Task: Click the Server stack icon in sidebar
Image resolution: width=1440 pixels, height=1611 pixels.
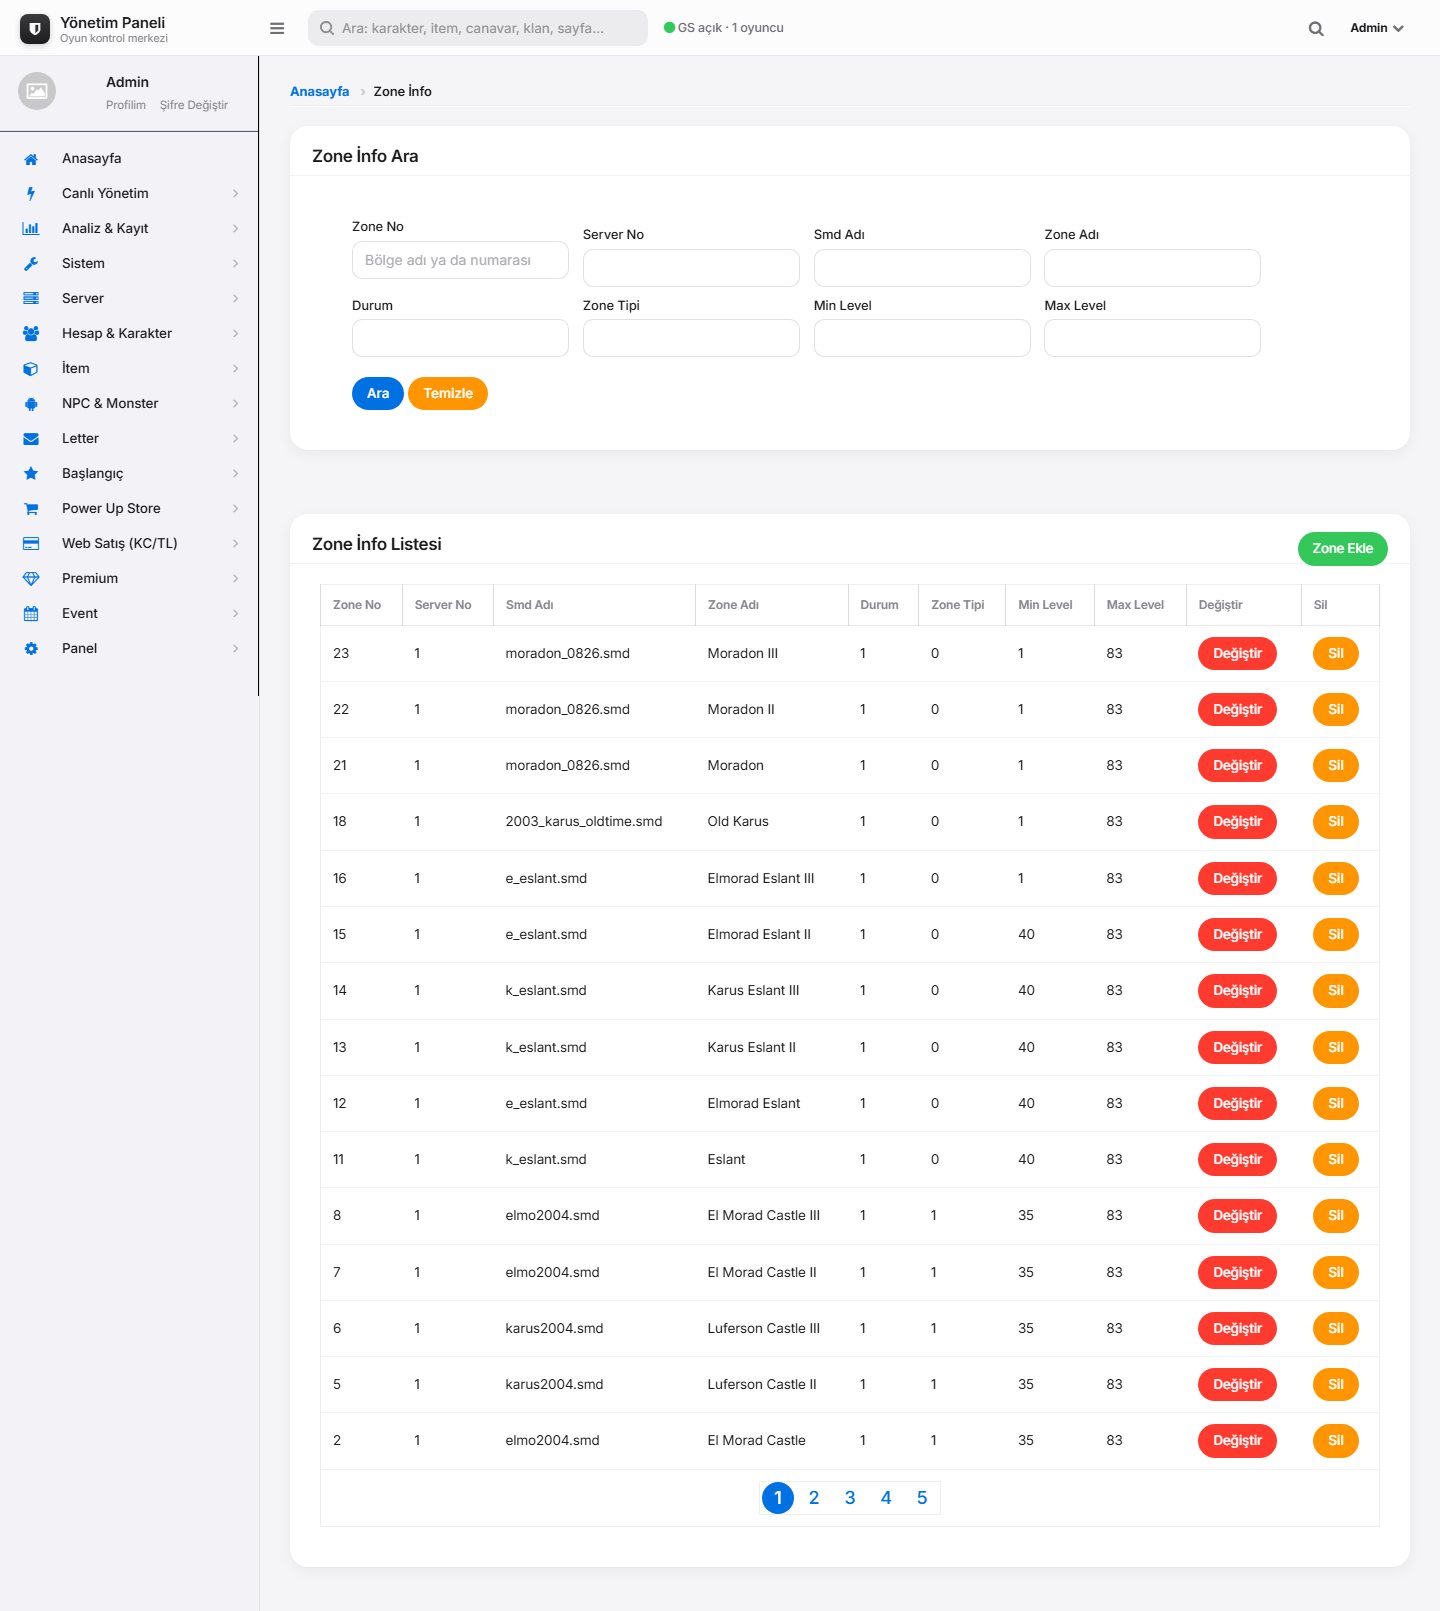Action: (x=31, y=299)
